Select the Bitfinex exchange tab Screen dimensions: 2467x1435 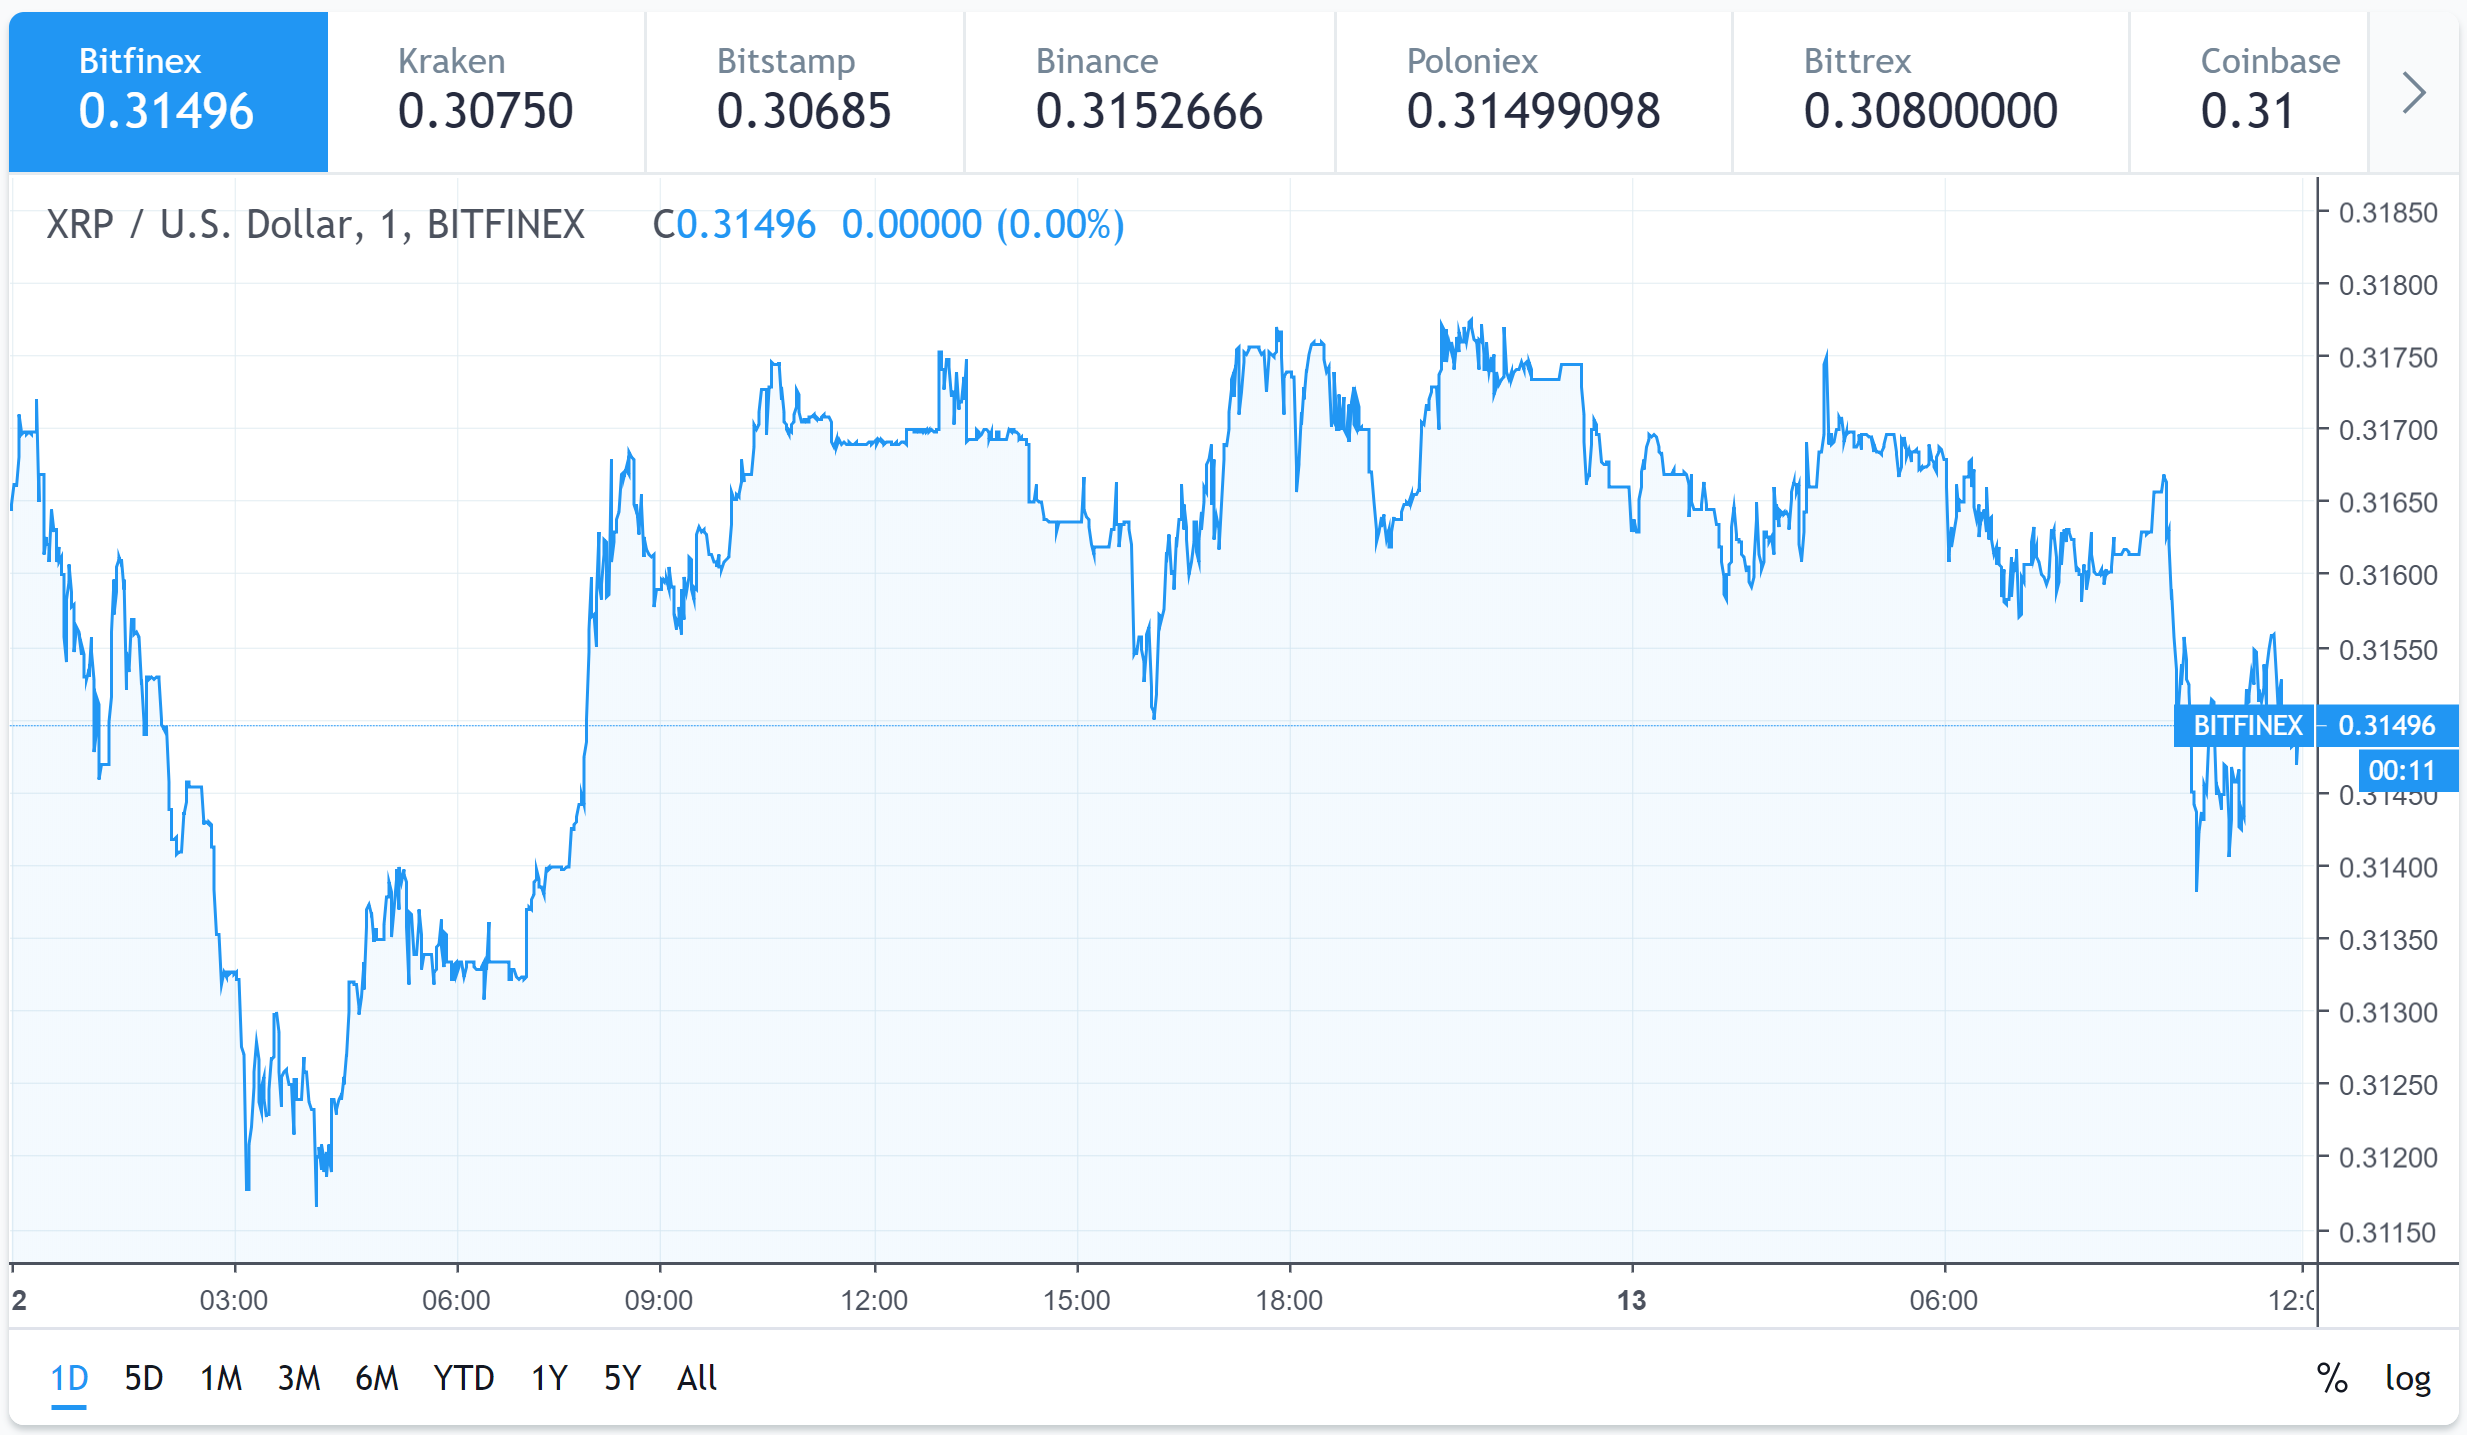tap(167, 92)
